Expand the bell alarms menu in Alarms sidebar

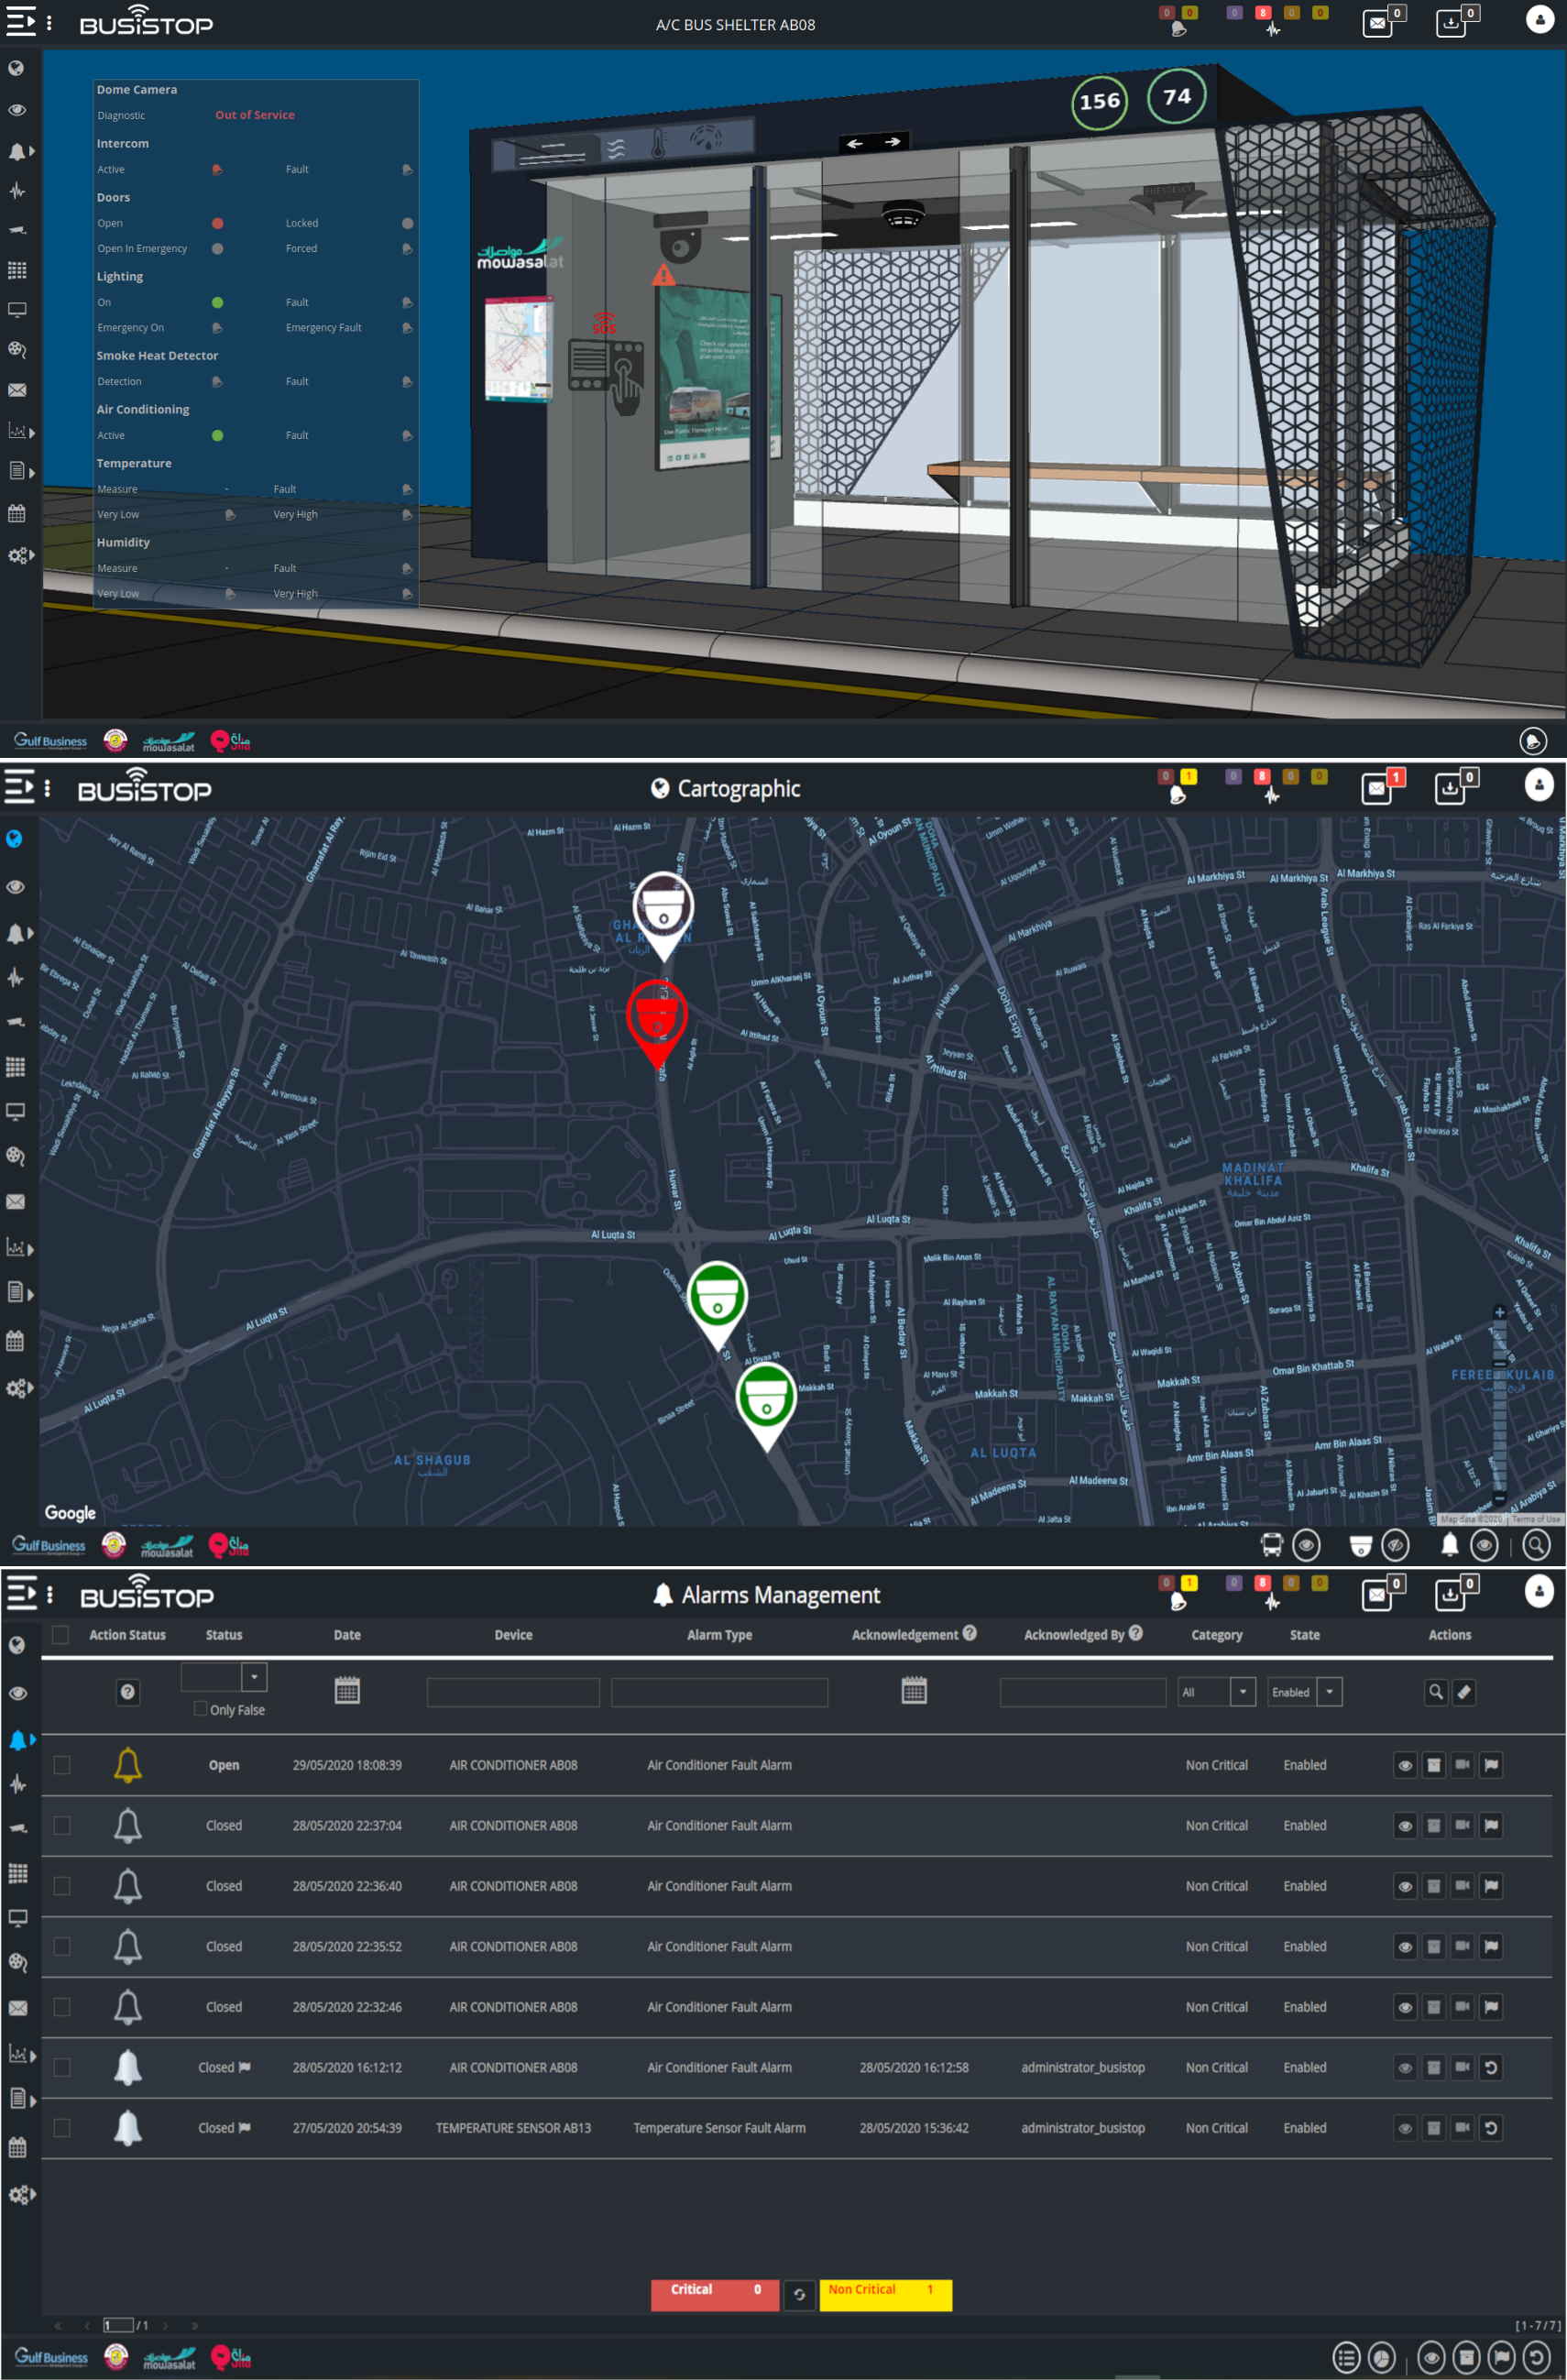[x=21, y=1740]
